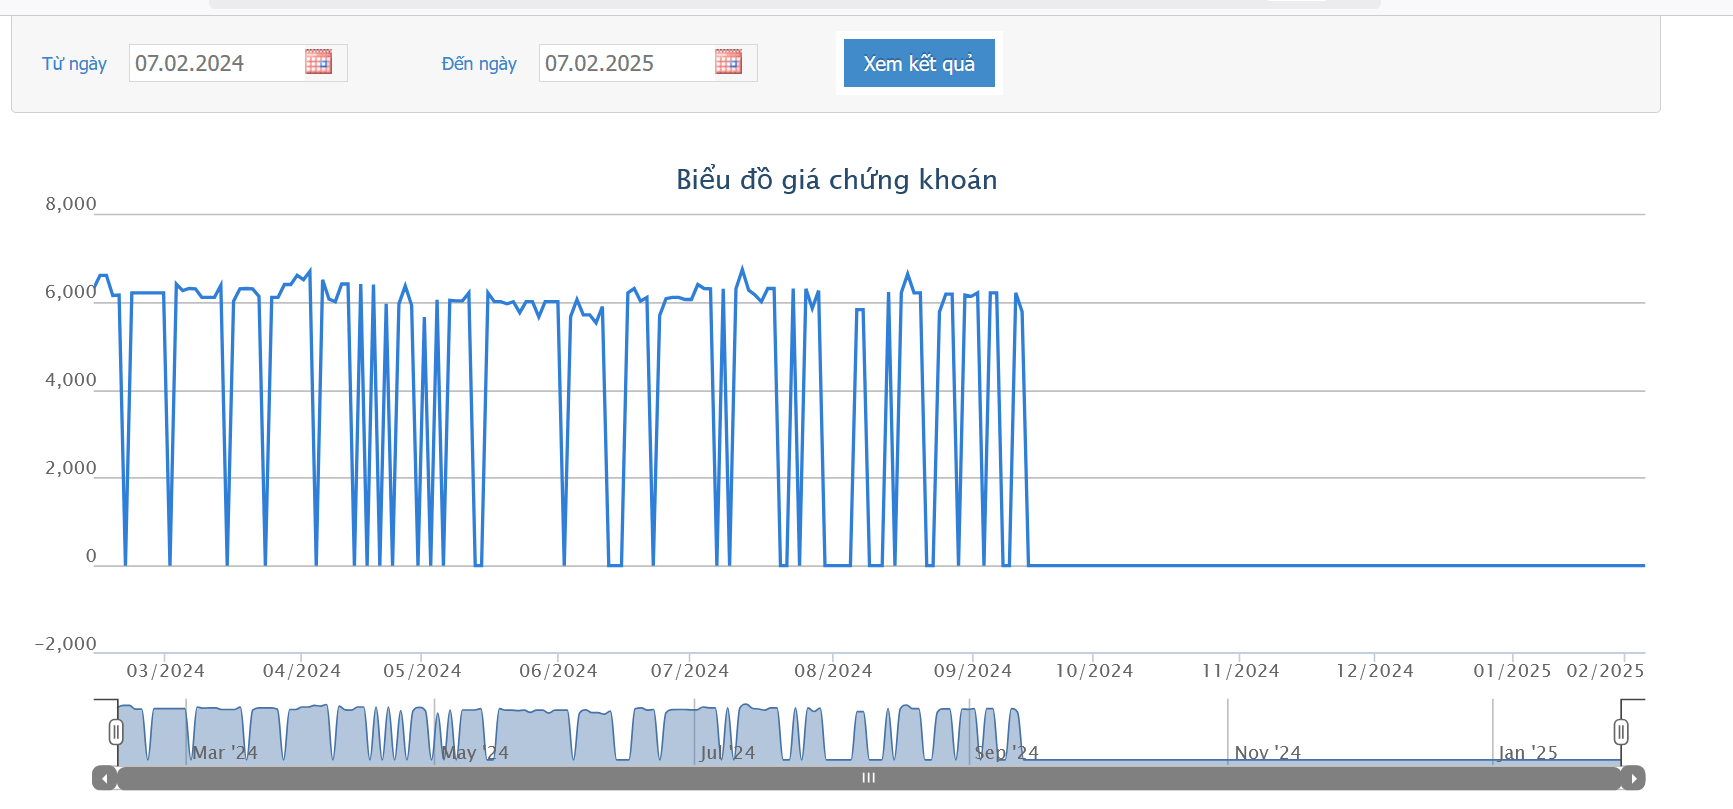Click the Đến ngày label
This screenshot has width=1733, height=809.
[x=479, y=64]
